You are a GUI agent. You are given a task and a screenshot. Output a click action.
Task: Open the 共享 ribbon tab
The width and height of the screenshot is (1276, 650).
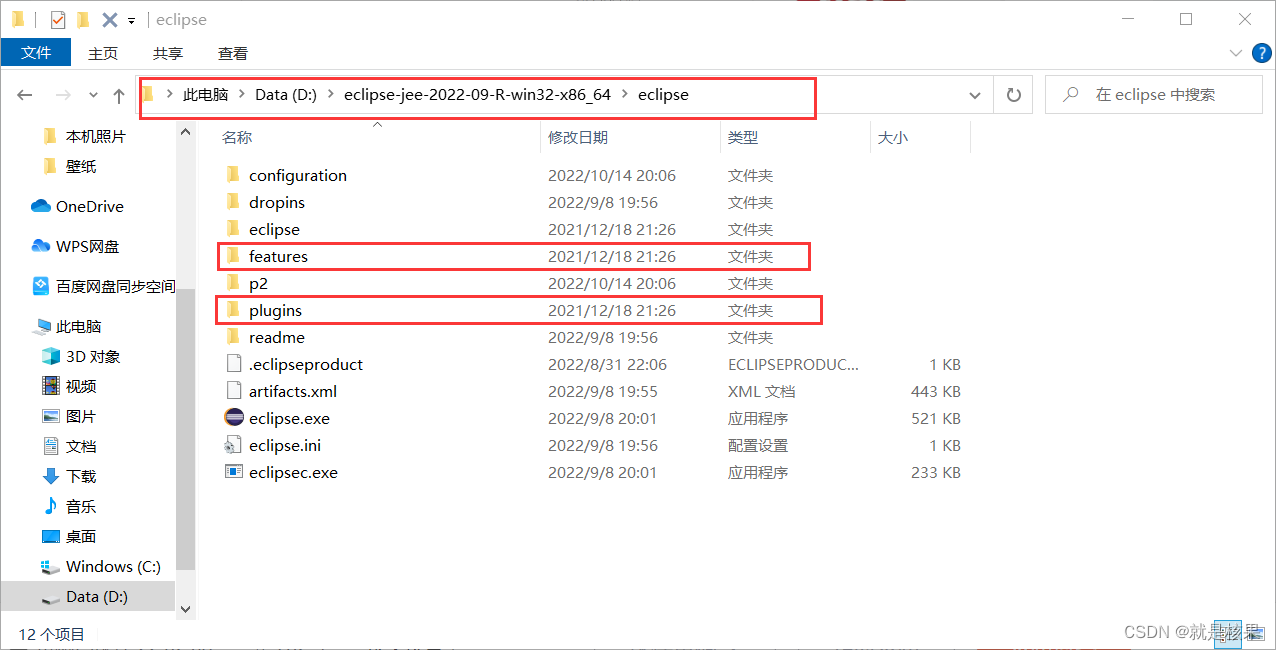click(168, 53)
